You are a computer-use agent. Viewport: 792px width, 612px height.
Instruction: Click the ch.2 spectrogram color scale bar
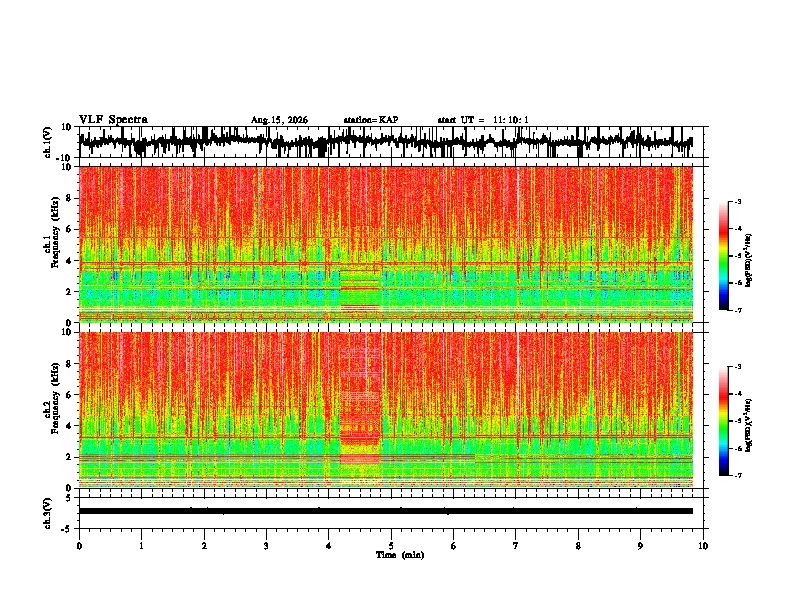pyautogui.click(x=723, y=421)
